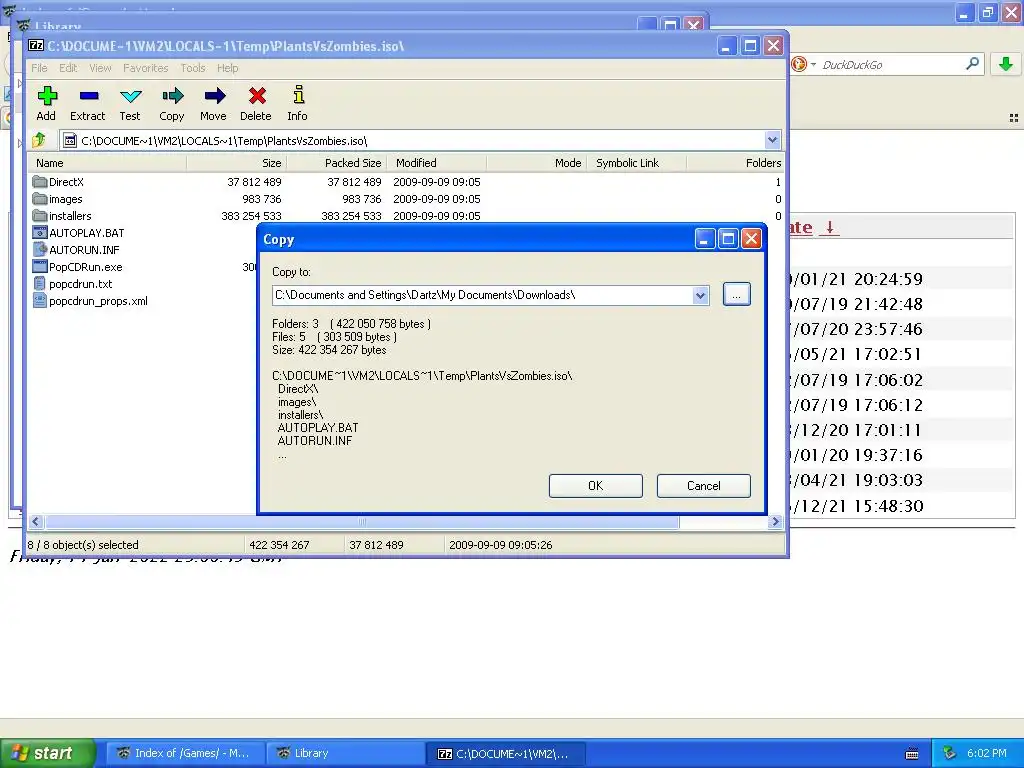Open search engine selector dropdown arrow
The height and width of the screenshot is (768, 1024).
[x=813, y=64]
